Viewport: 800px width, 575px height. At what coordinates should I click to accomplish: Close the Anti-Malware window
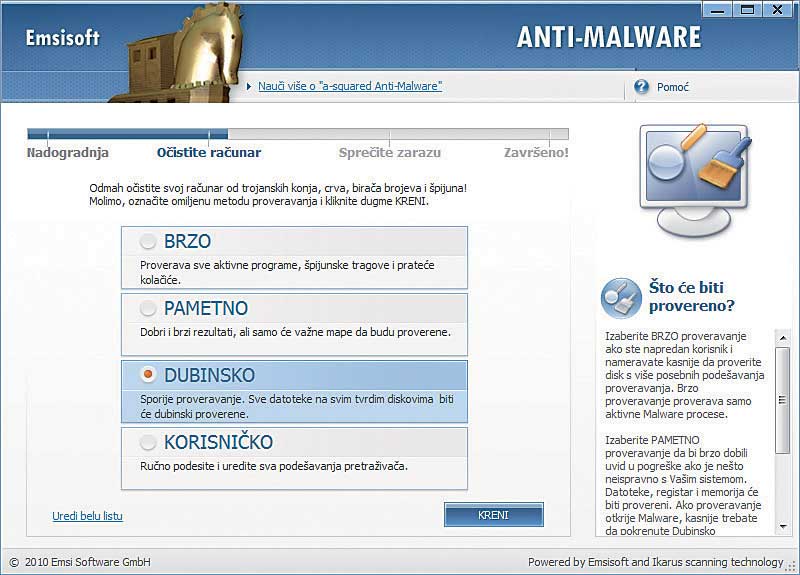tap(778, 9)
